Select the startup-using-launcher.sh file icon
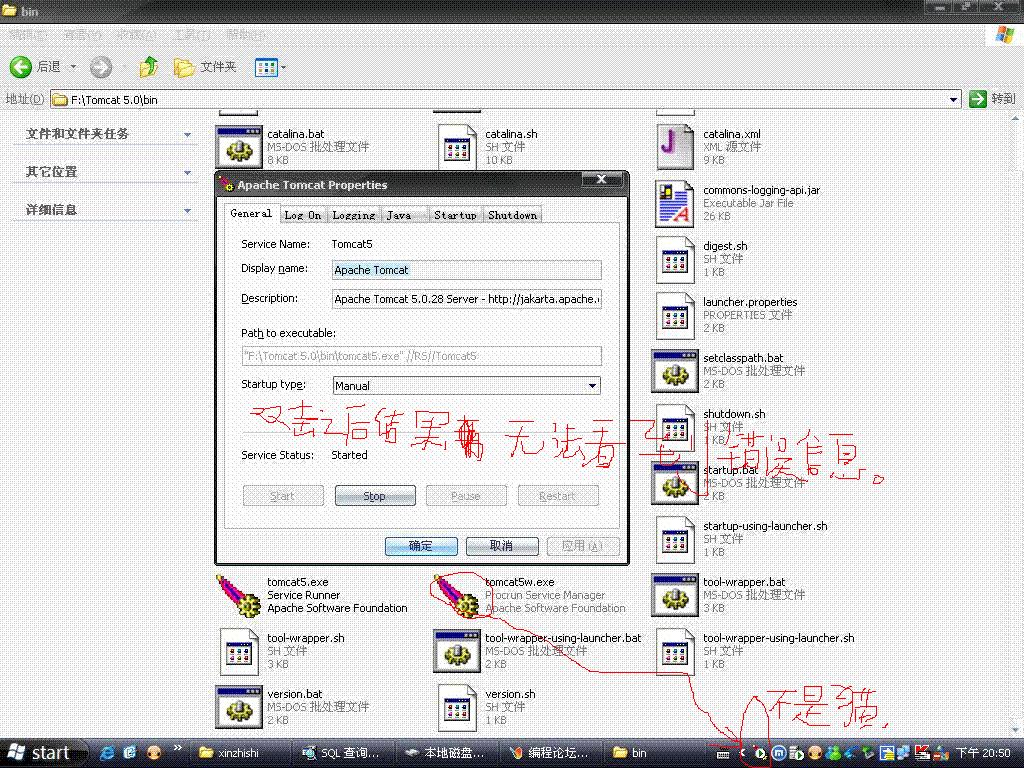Image resolution: width=1024 pixels, height=768 pixels. pyautogui.click(x=674, y=539)
